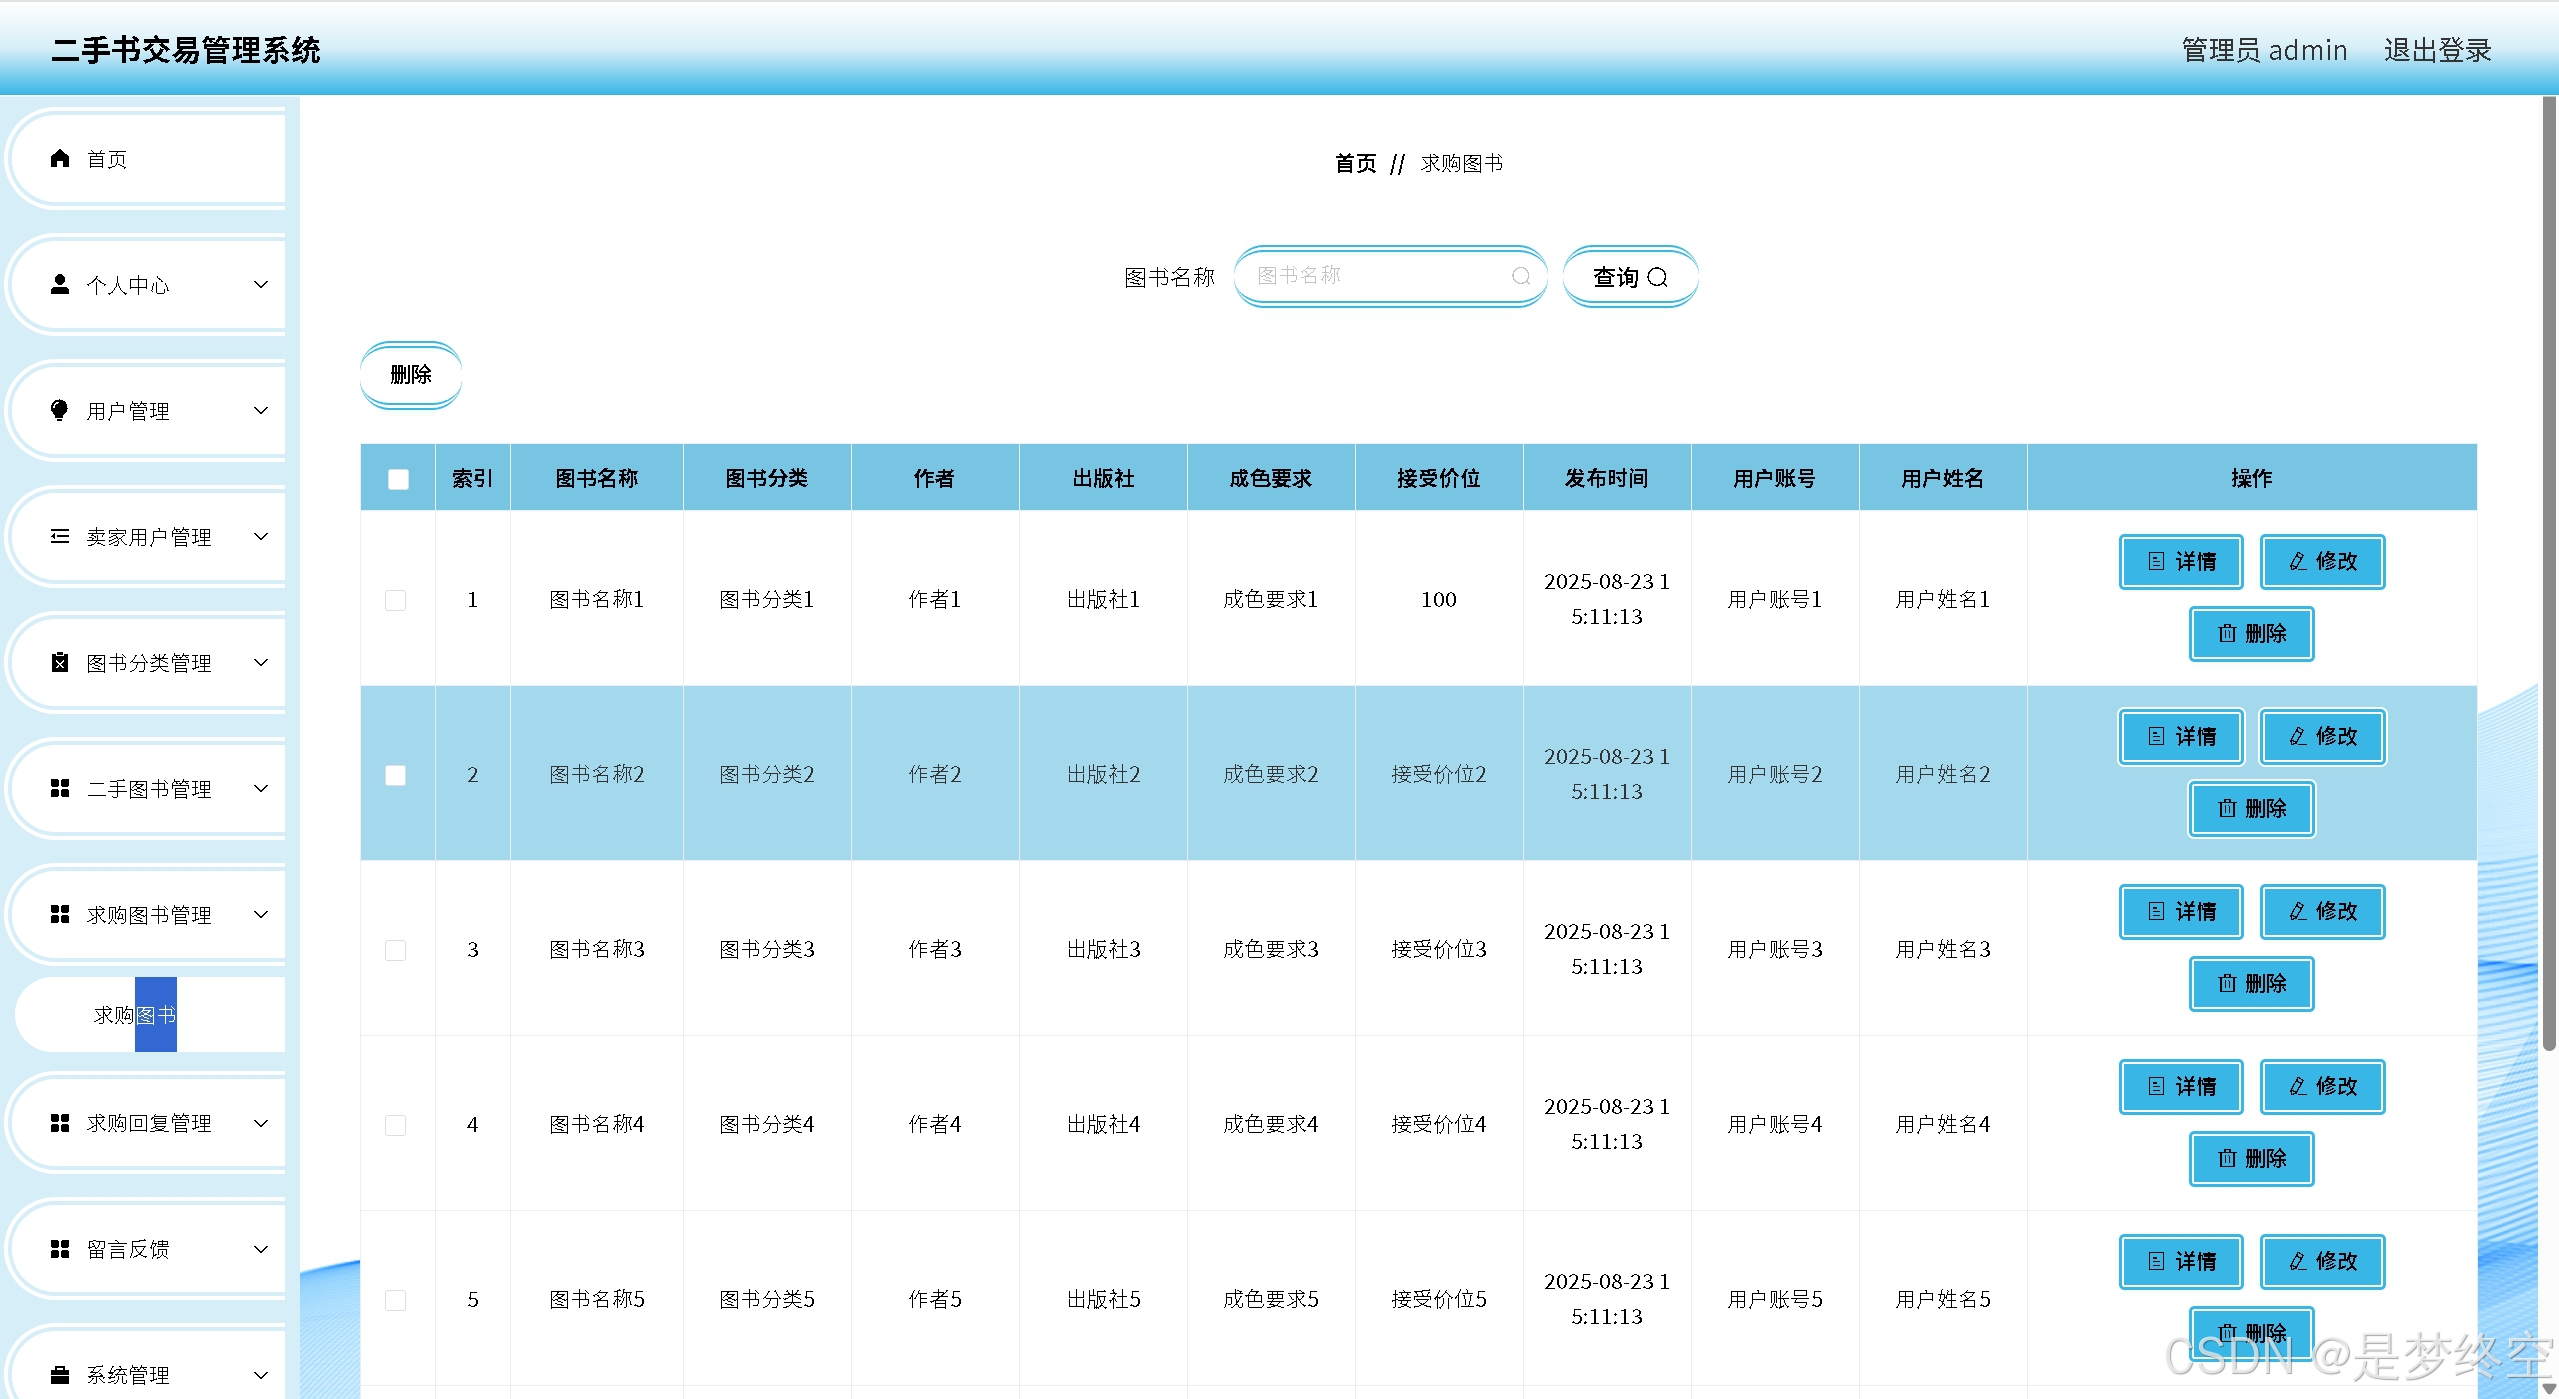Click the person icon for 个人中心

(x=60, y=285)
